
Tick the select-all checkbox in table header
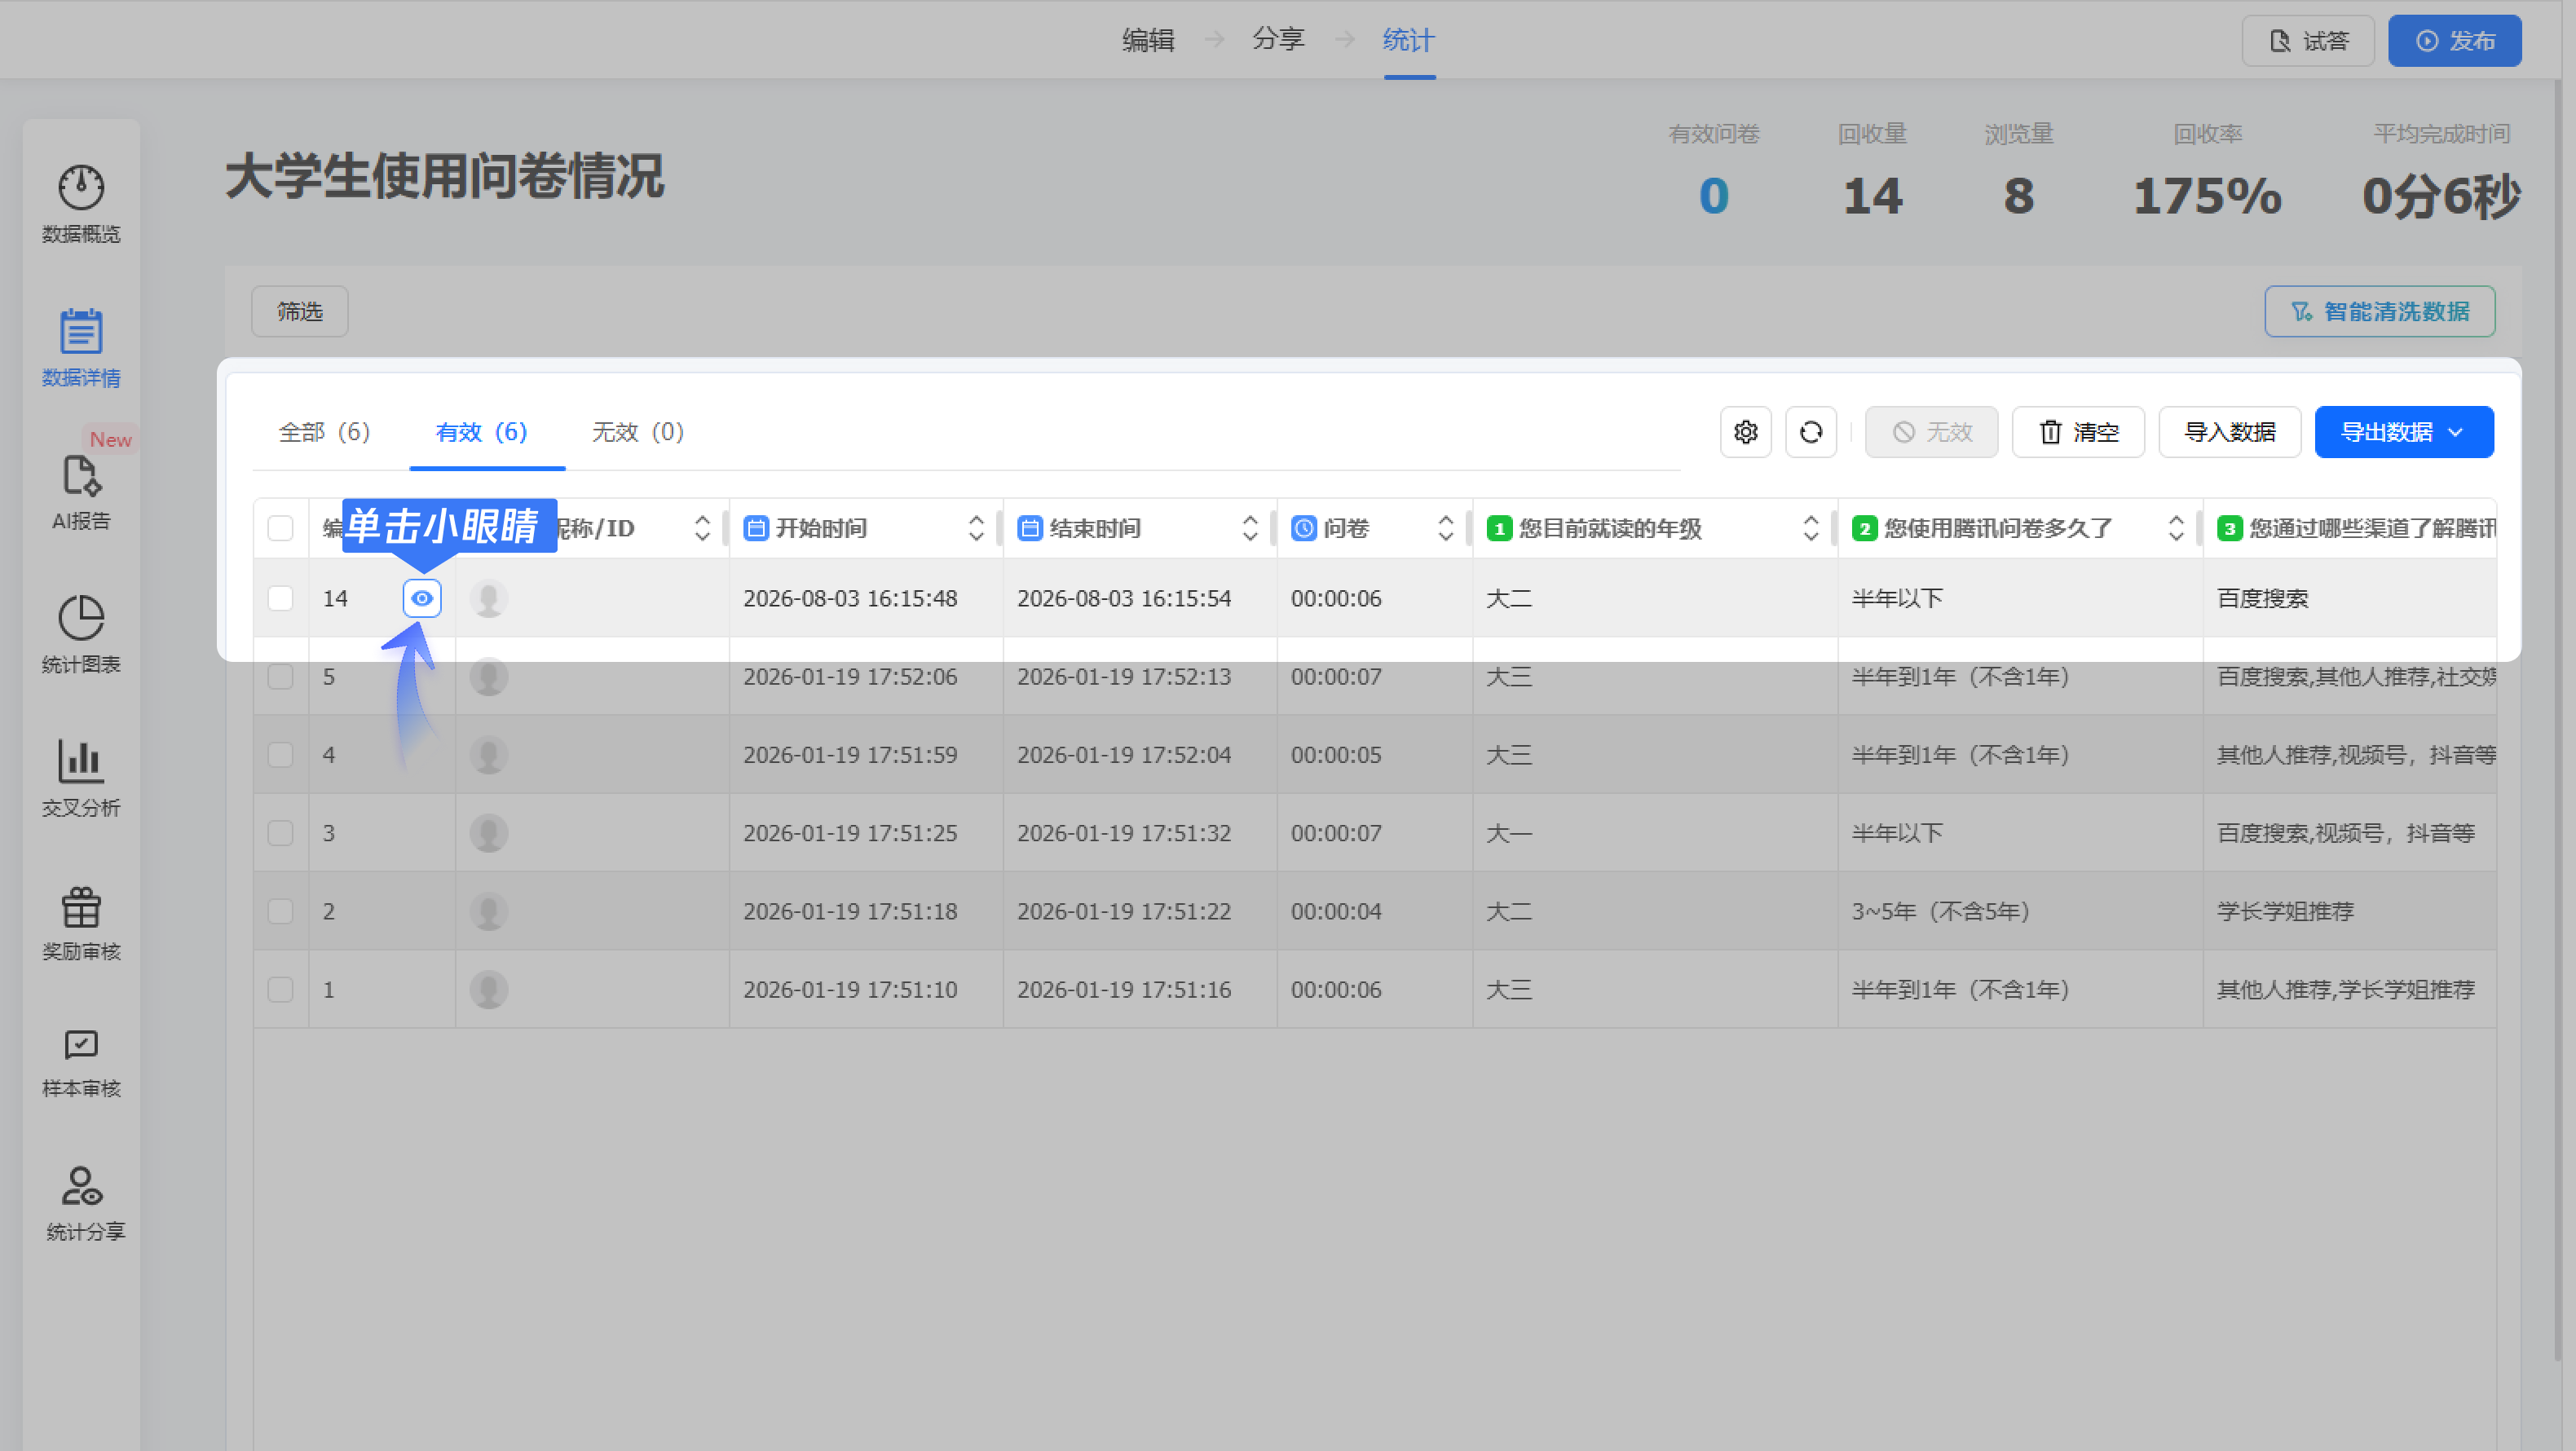[x=281, y=528]
